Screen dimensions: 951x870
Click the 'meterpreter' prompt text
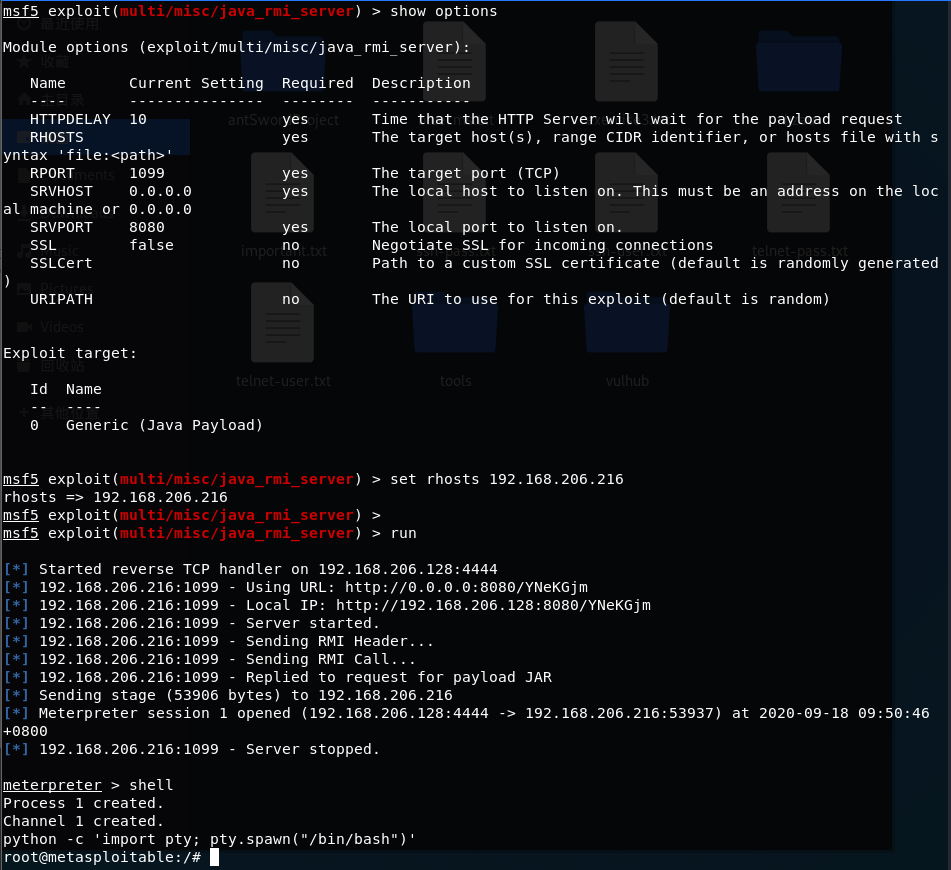[52, 785]
